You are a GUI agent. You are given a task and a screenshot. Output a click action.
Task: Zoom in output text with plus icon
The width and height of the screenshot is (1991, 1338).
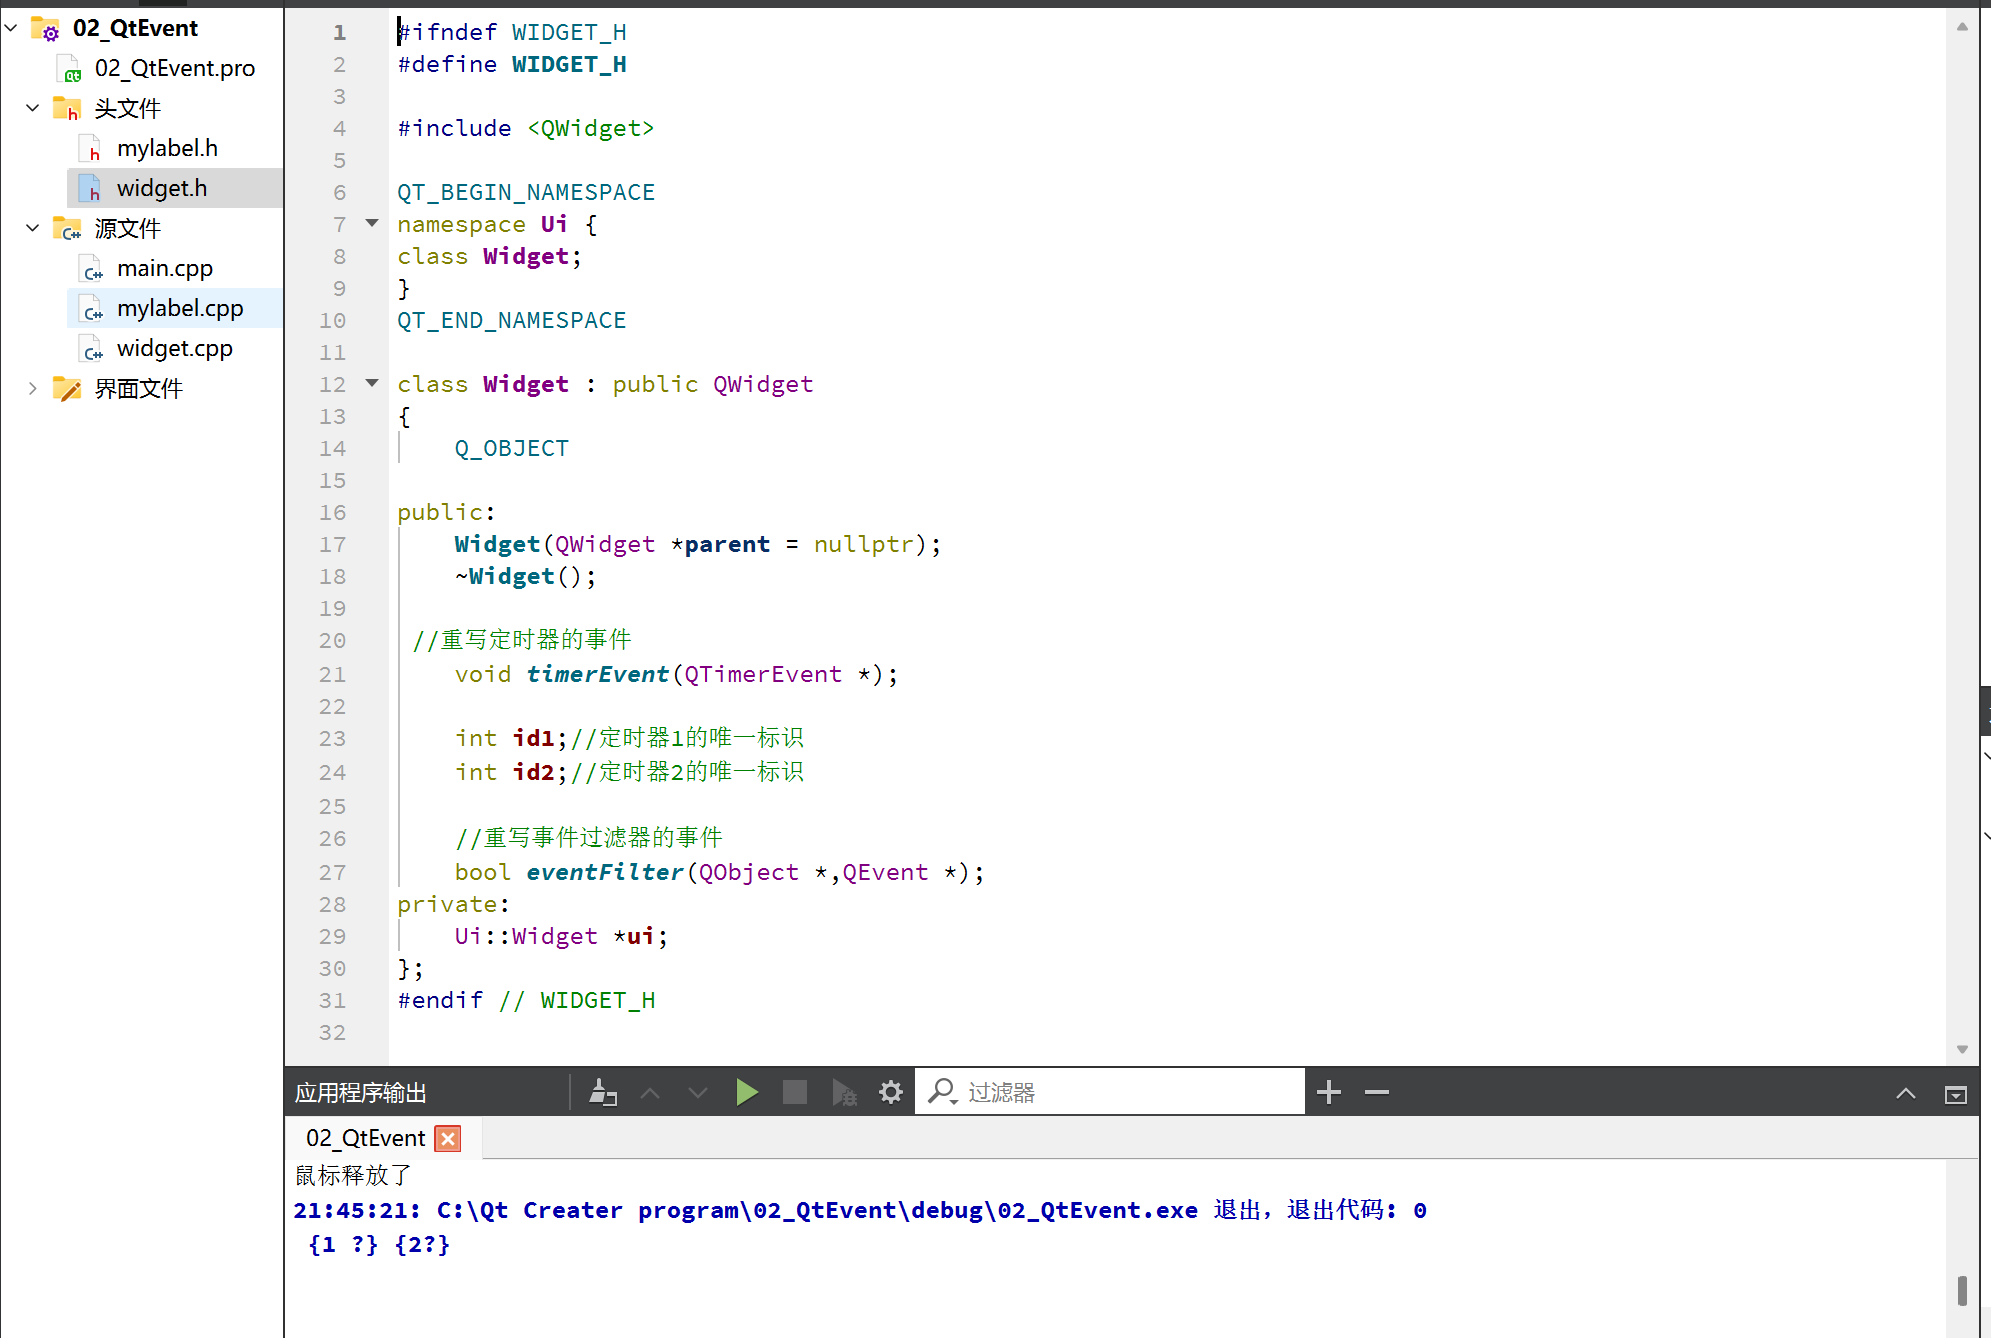[1329, 1092]
